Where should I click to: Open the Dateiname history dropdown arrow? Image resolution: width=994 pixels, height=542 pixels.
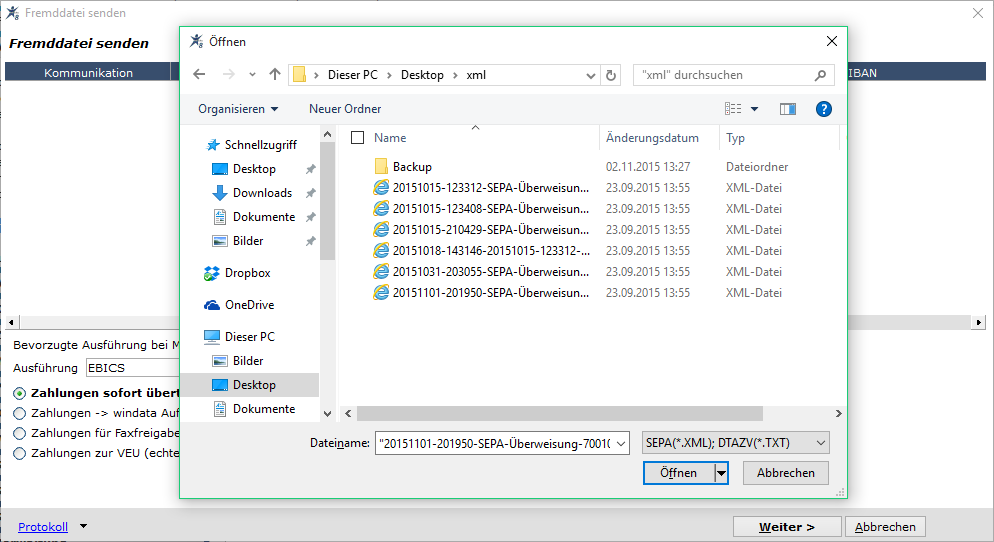tap(621, 444)
